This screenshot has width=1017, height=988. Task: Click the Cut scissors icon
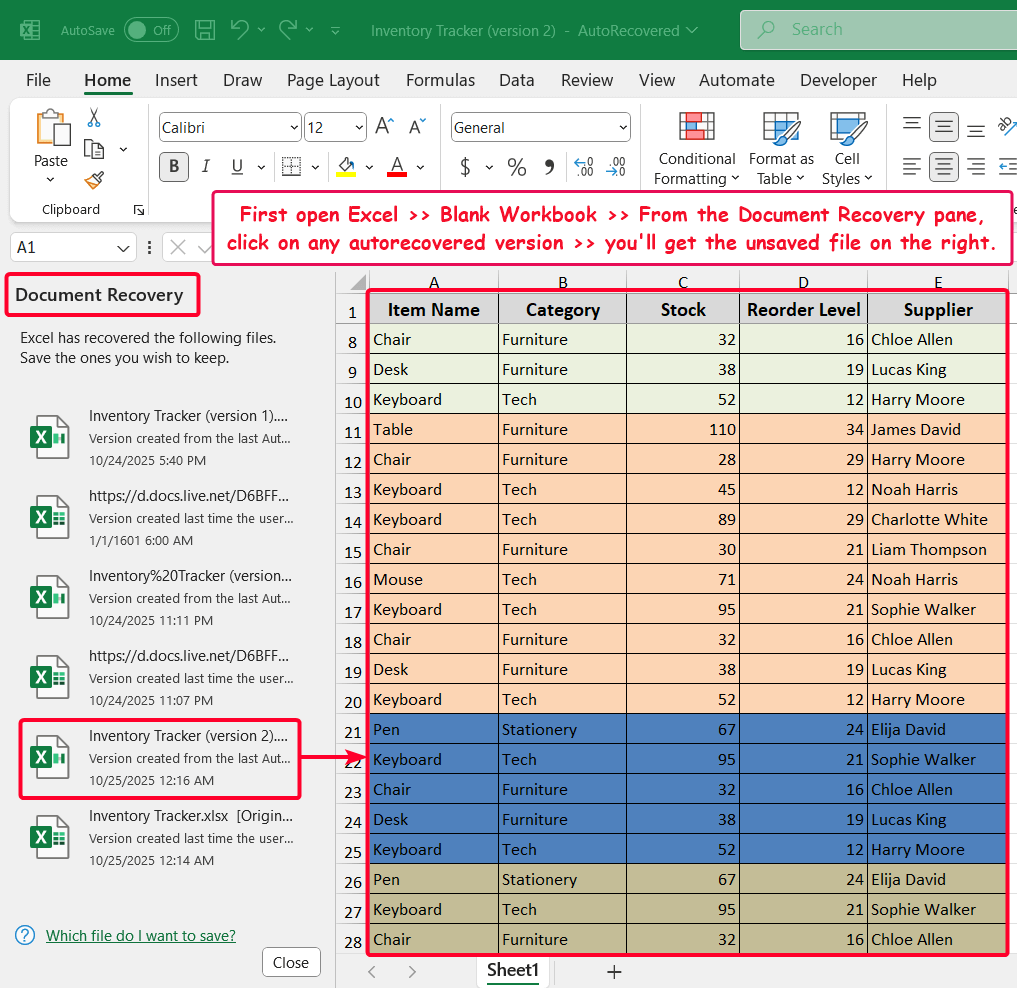(94, 118)
